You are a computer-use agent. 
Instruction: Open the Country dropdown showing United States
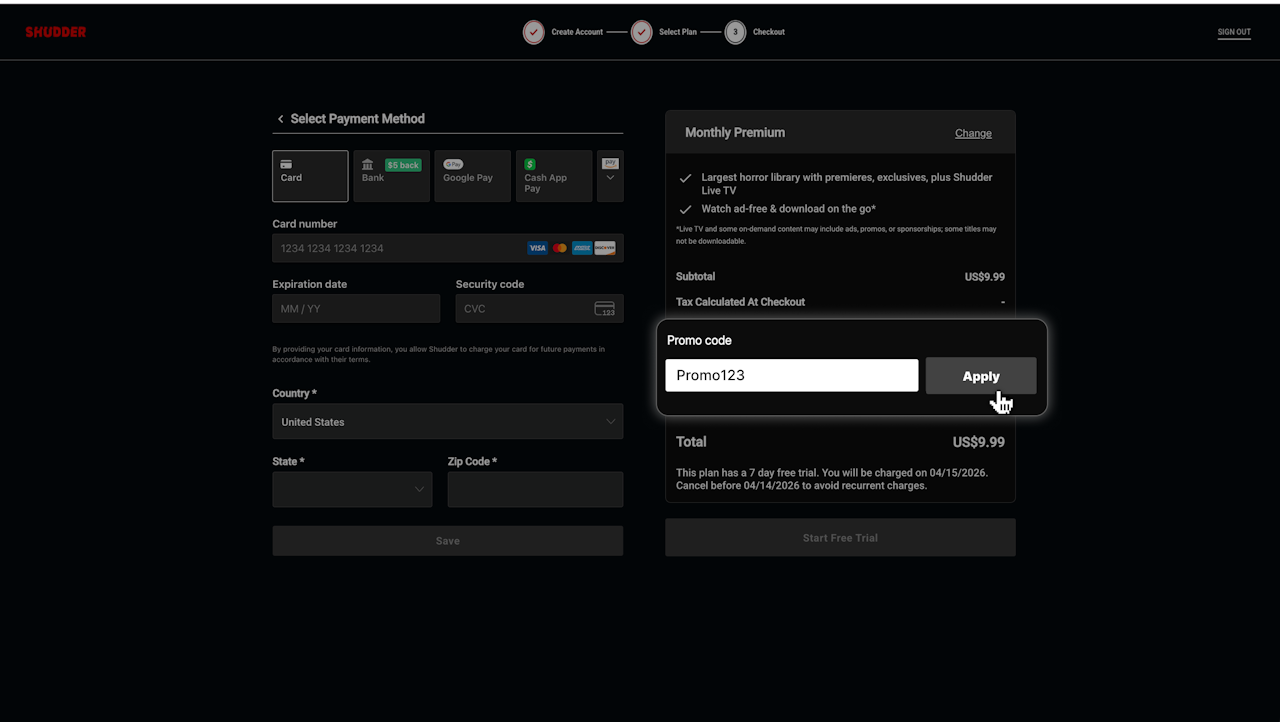pyautogui.click(x=448, y=421)
